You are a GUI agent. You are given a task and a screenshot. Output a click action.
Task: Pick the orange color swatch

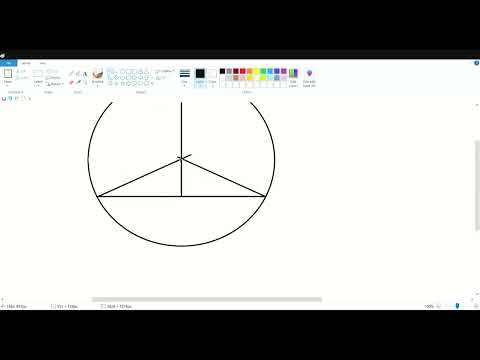[250, 71]
